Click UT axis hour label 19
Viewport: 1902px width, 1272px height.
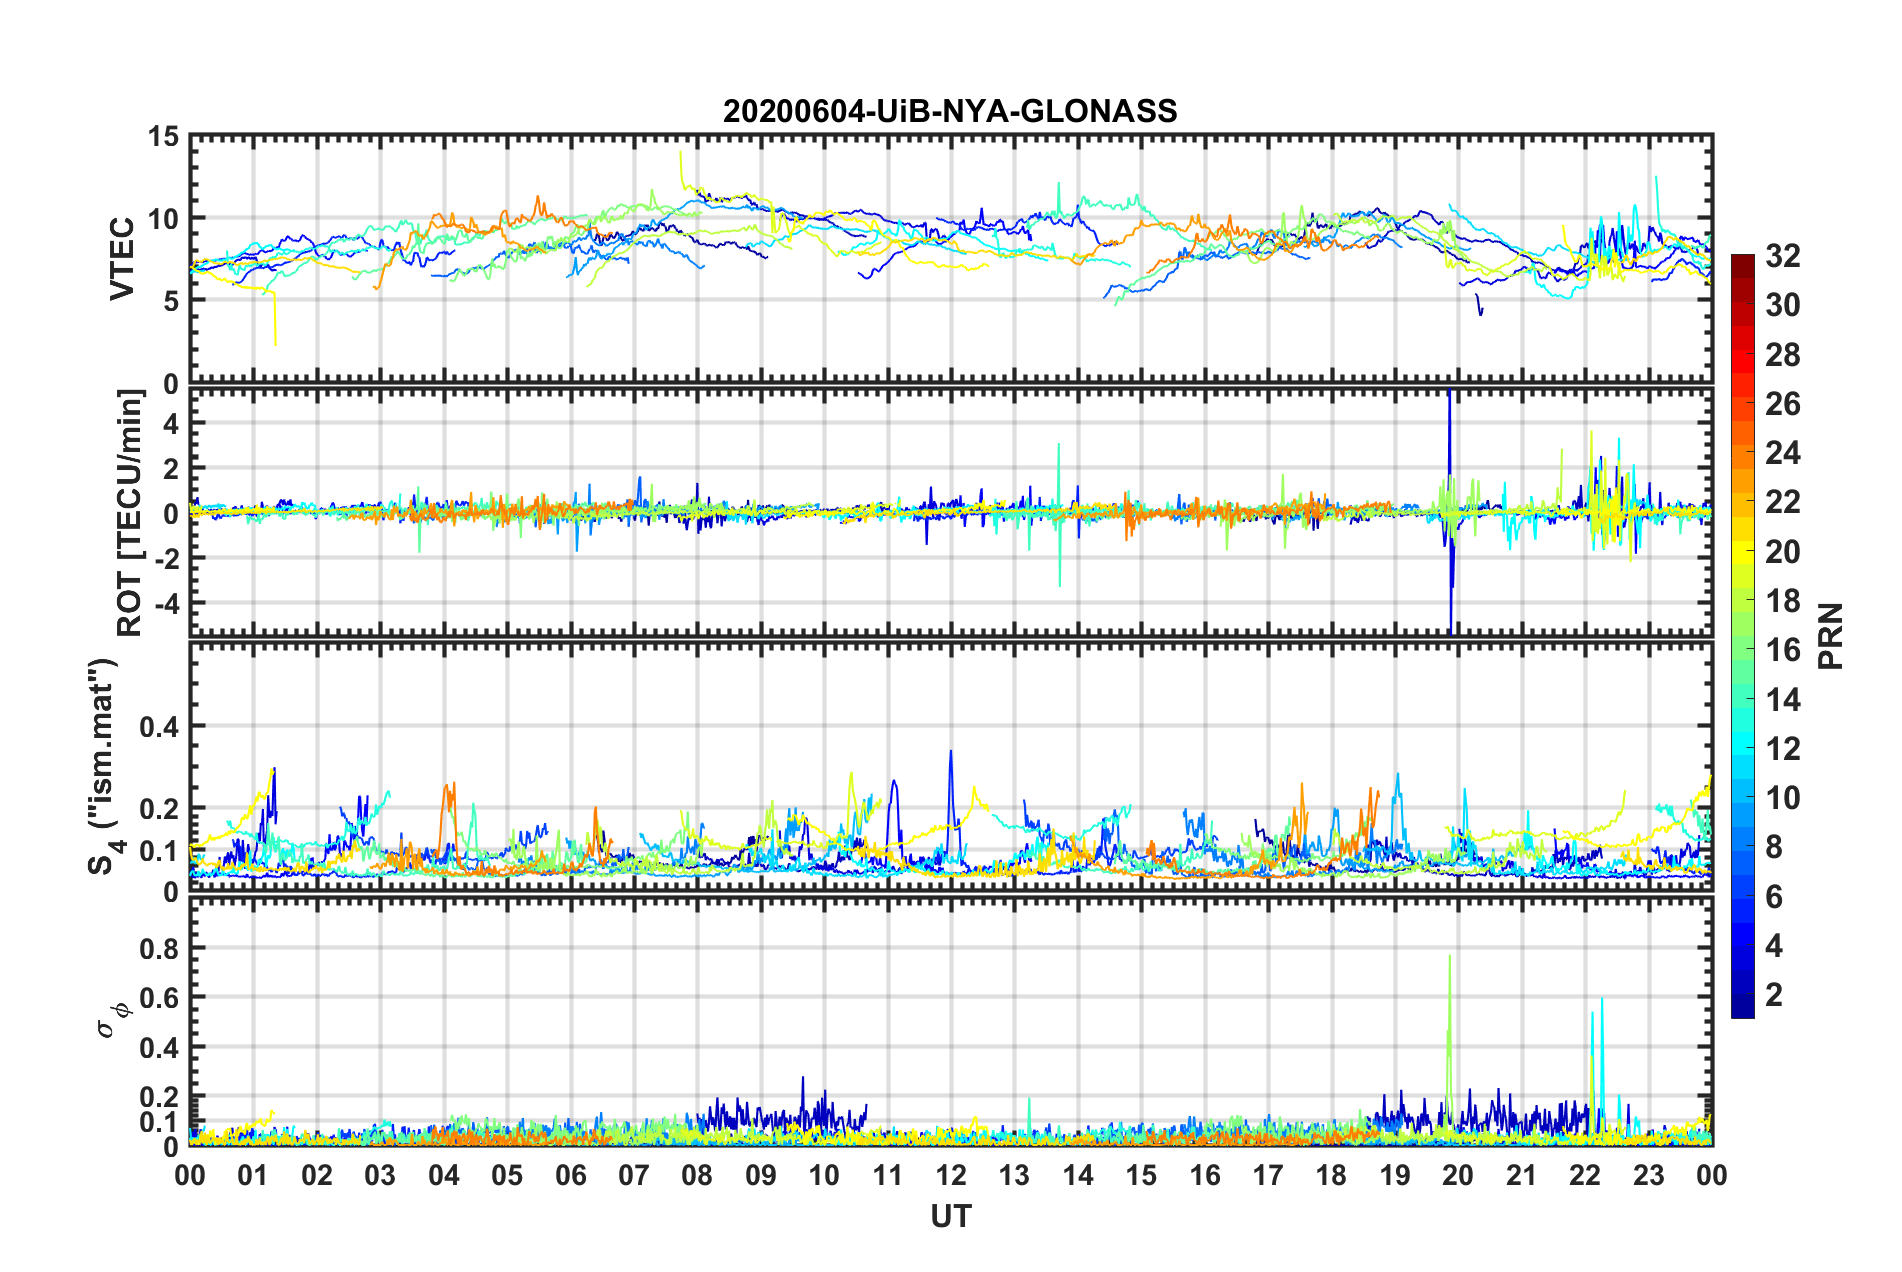(x=1395, y=1175)
